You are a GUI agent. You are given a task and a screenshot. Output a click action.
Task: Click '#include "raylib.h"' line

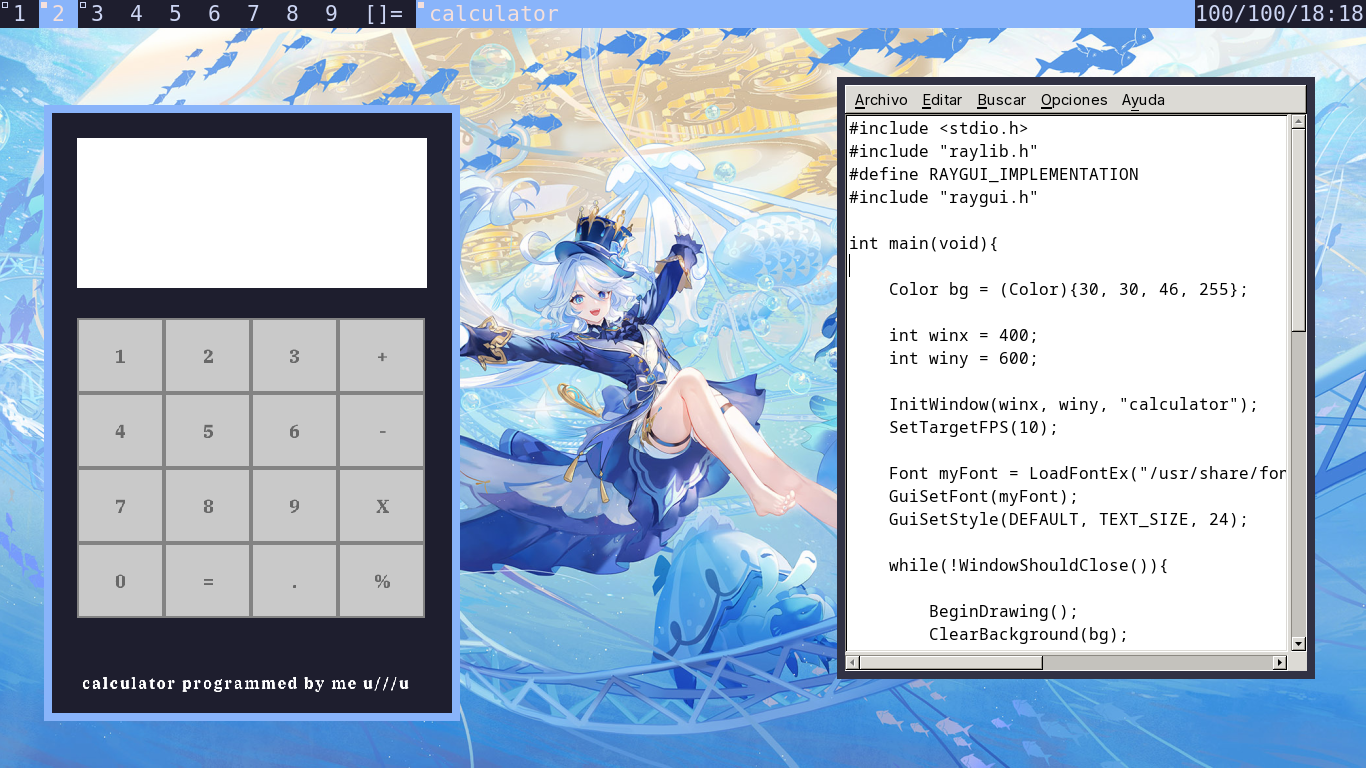point(943,151)
